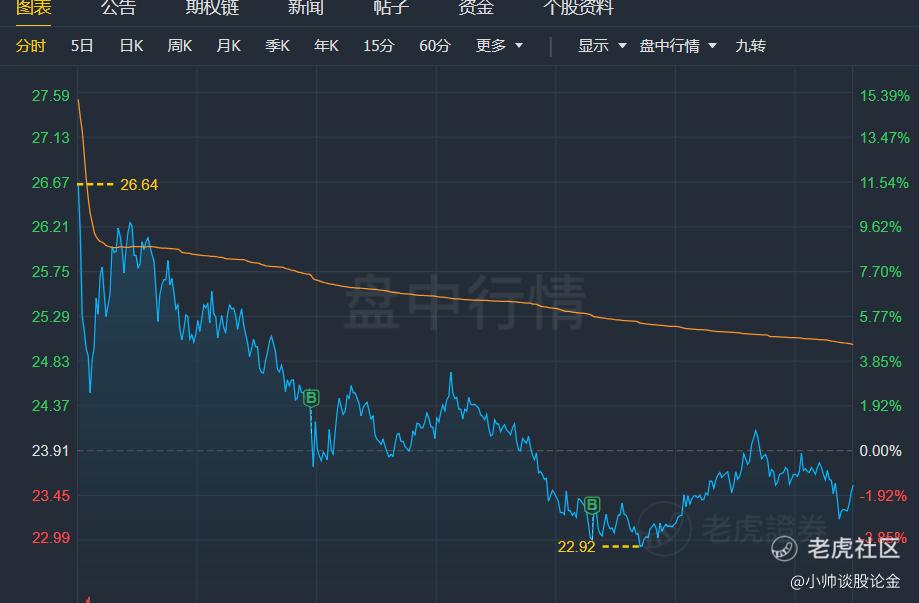Image resolution: width=919 pixels, height=603 pixels.
Task: Click the 27.59 top price axis label
Action: 50,96
